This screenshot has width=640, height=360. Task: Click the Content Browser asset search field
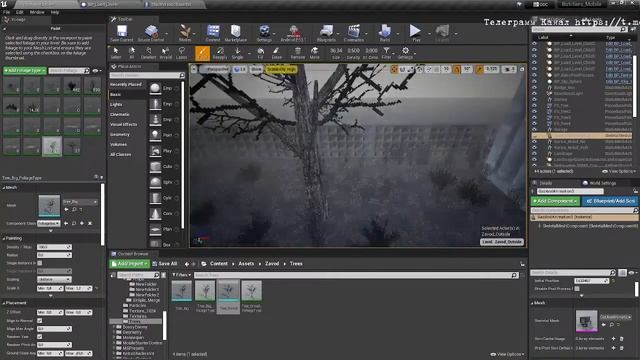(356, 275)
